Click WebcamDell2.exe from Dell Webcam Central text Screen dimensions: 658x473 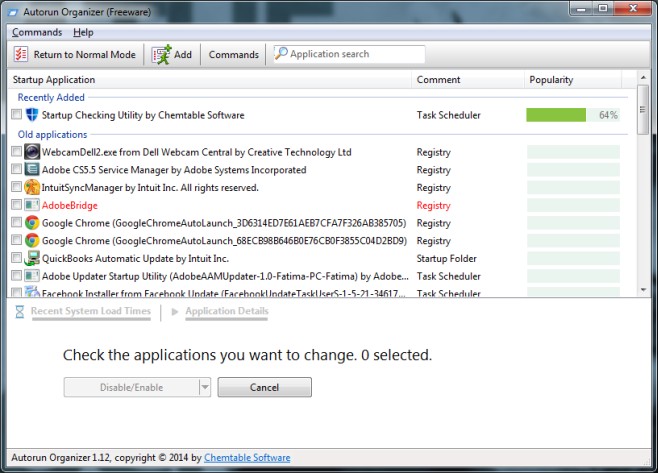coord(196,152)
